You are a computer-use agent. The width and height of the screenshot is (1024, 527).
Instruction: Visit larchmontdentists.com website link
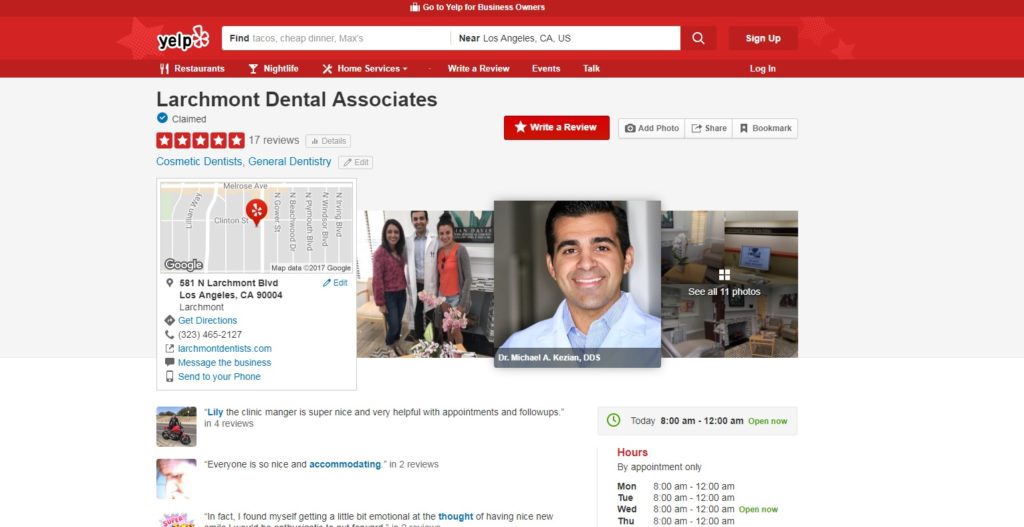(225, 349)
